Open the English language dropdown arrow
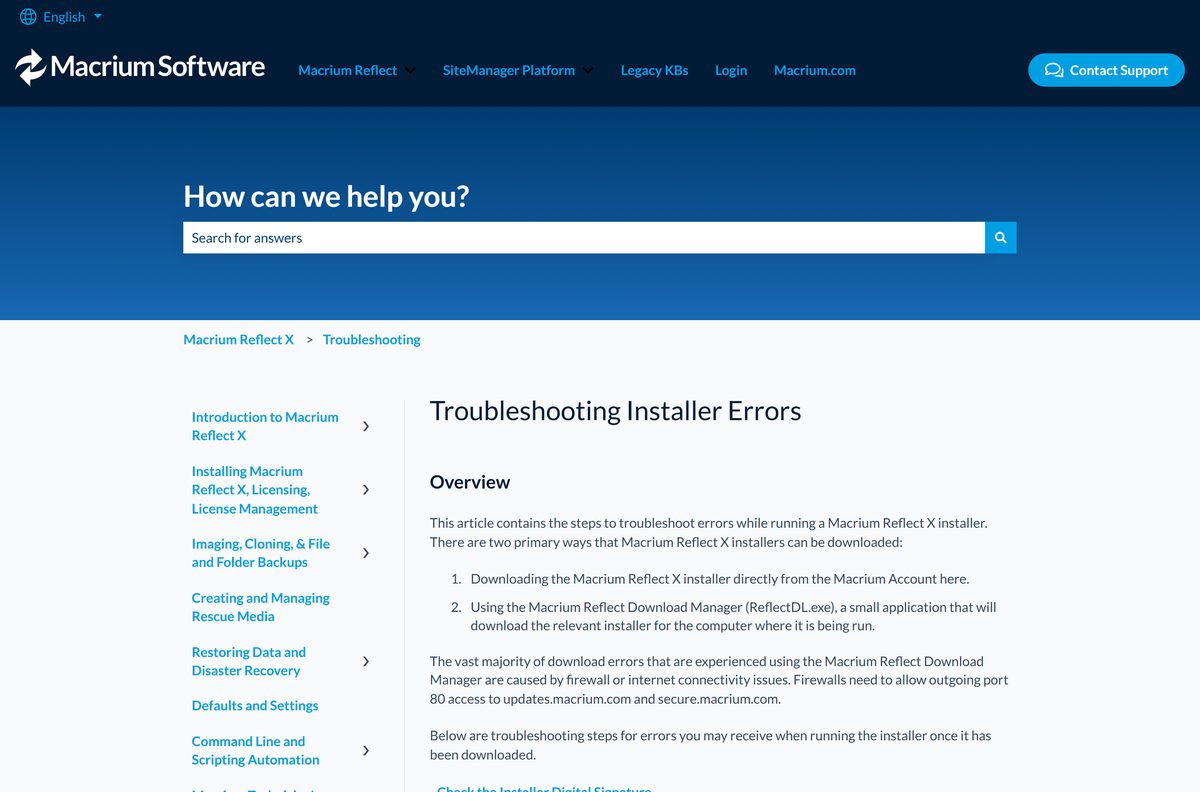 pos(97,17)
